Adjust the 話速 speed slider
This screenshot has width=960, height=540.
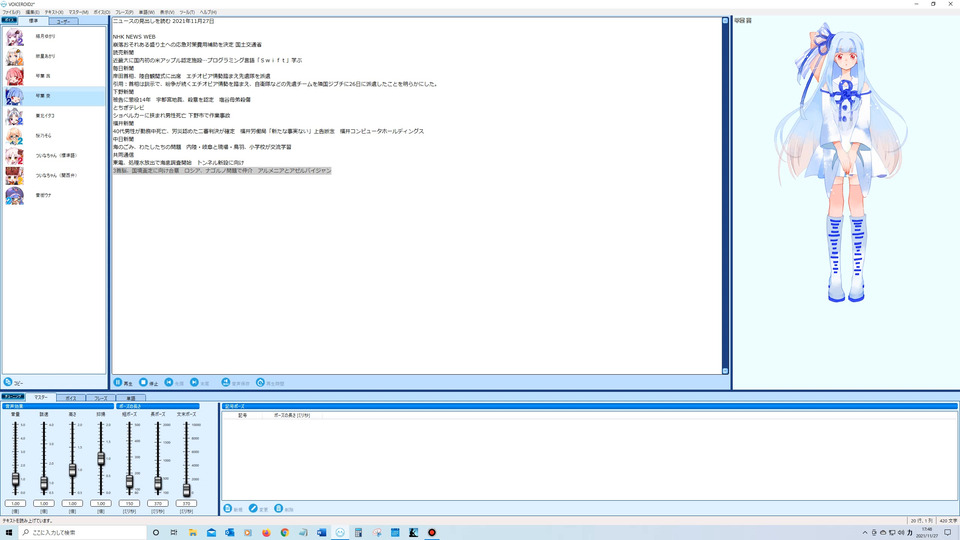[x=44, y=483]
